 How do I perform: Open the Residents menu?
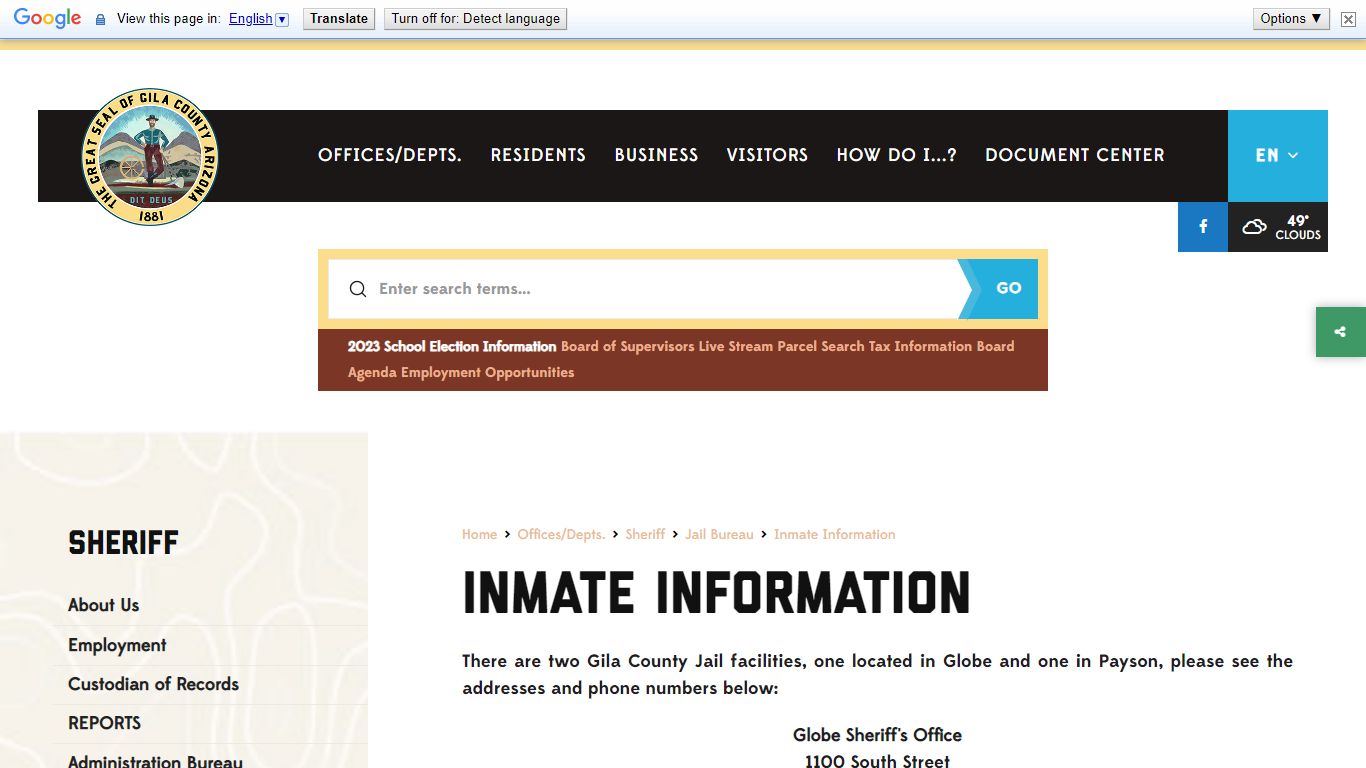tap(538, 155)
